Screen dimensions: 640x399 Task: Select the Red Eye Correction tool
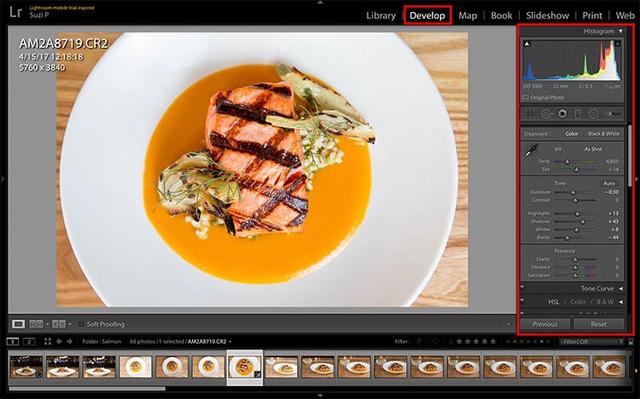click(562, 114)
